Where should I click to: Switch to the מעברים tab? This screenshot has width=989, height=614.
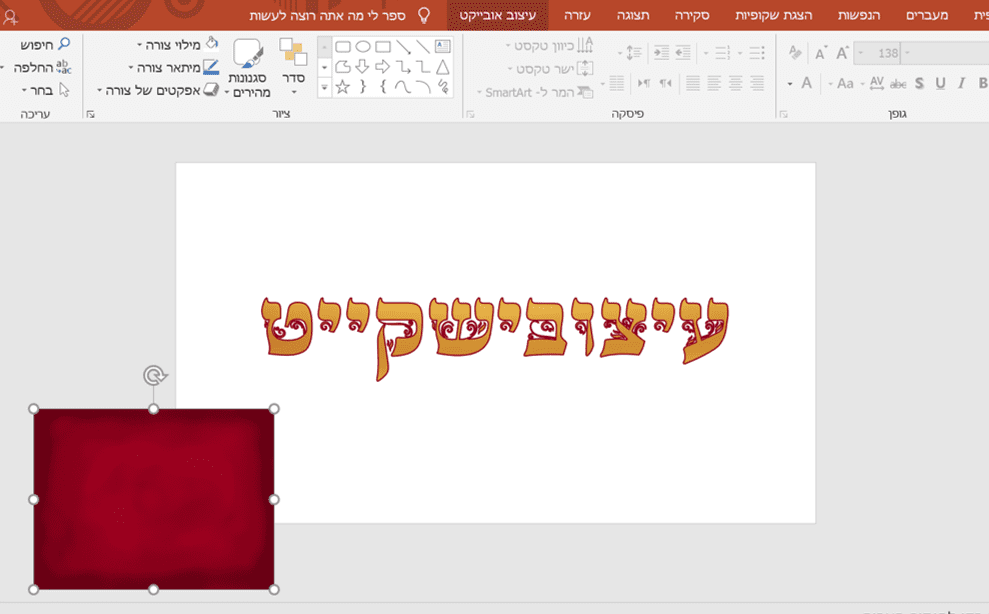point(927,15)
